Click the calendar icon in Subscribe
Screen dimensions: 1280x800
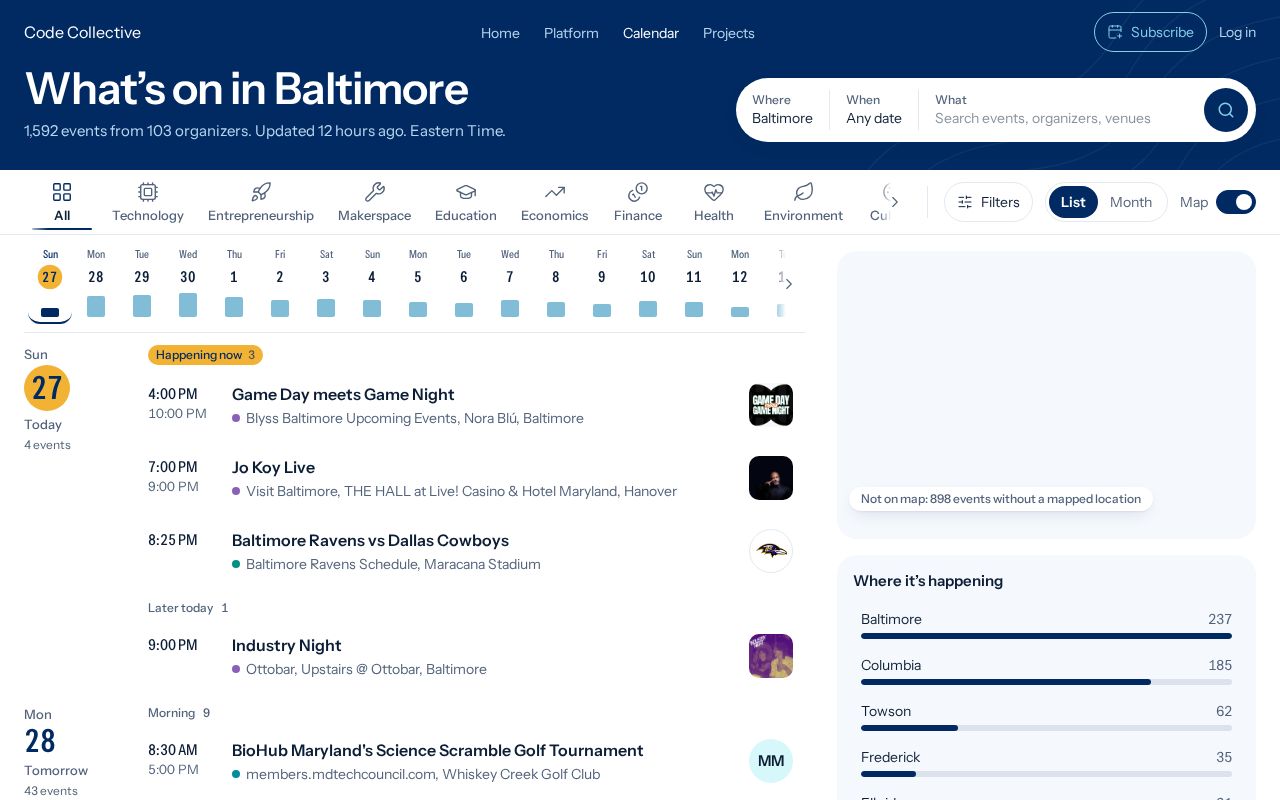pyautogui.click(x=1115, y=32)
